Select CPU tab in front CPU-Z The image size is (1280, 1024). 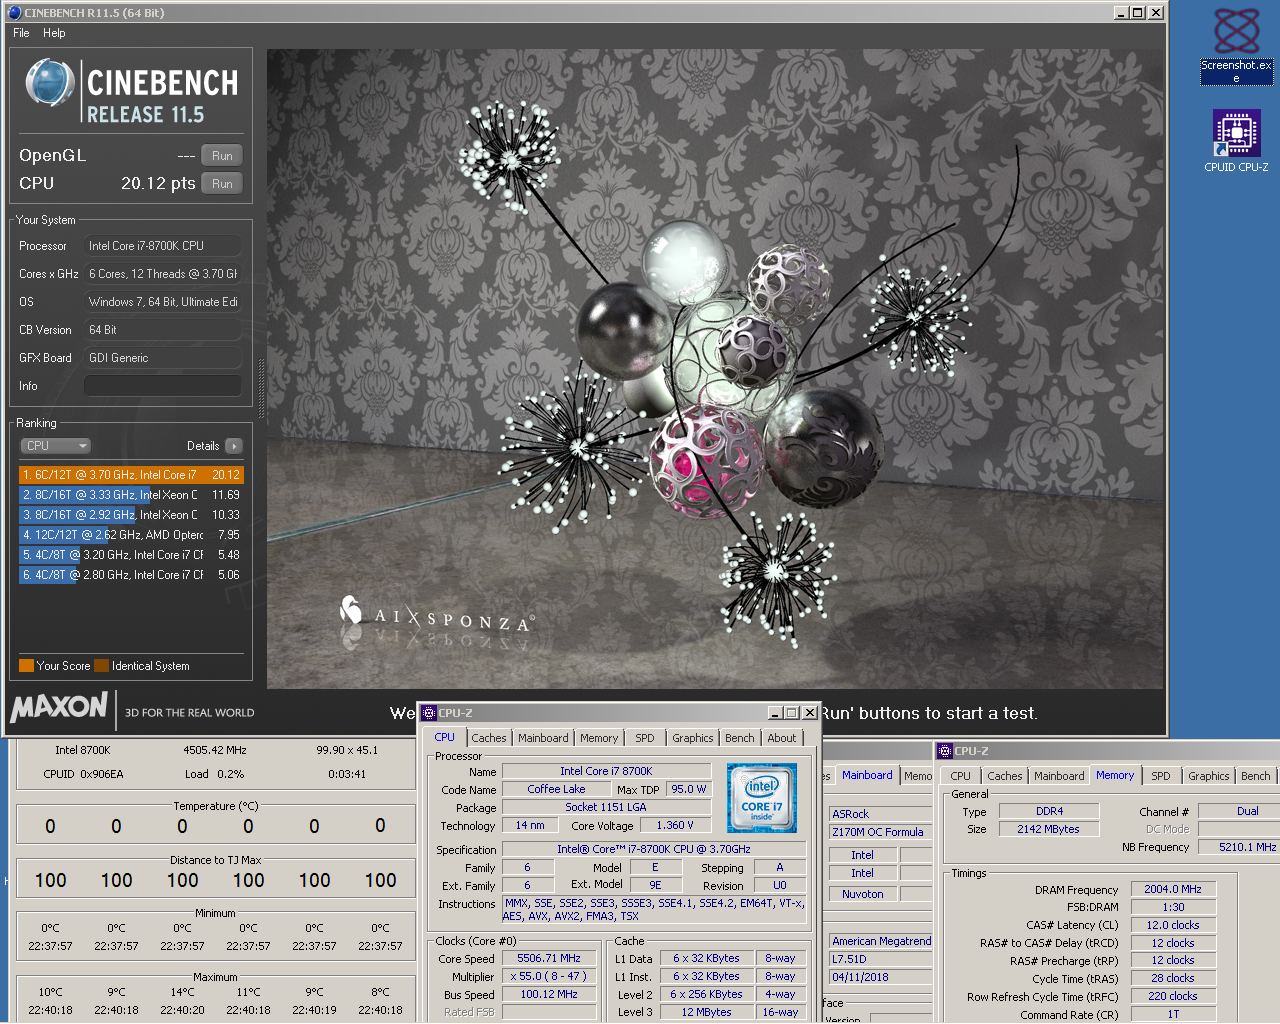click(444, 737)
